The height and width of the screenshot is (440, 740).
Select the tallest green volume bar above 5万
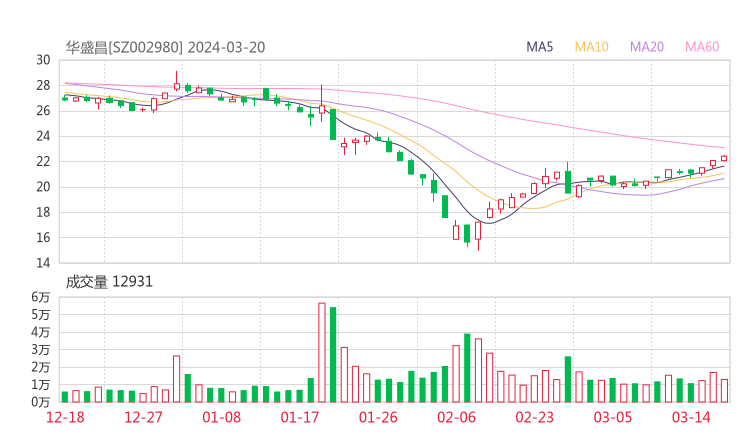click(x=333, y=355)
